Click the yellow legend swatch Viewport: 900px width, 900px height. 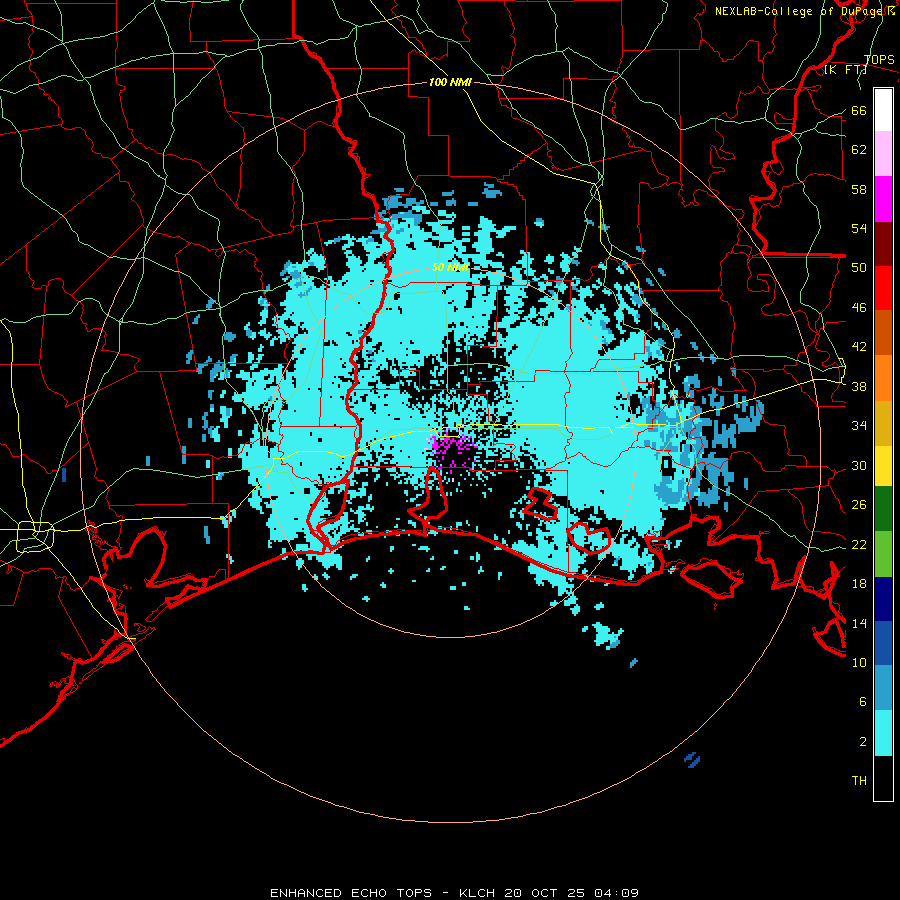click(x=883, y=466)
